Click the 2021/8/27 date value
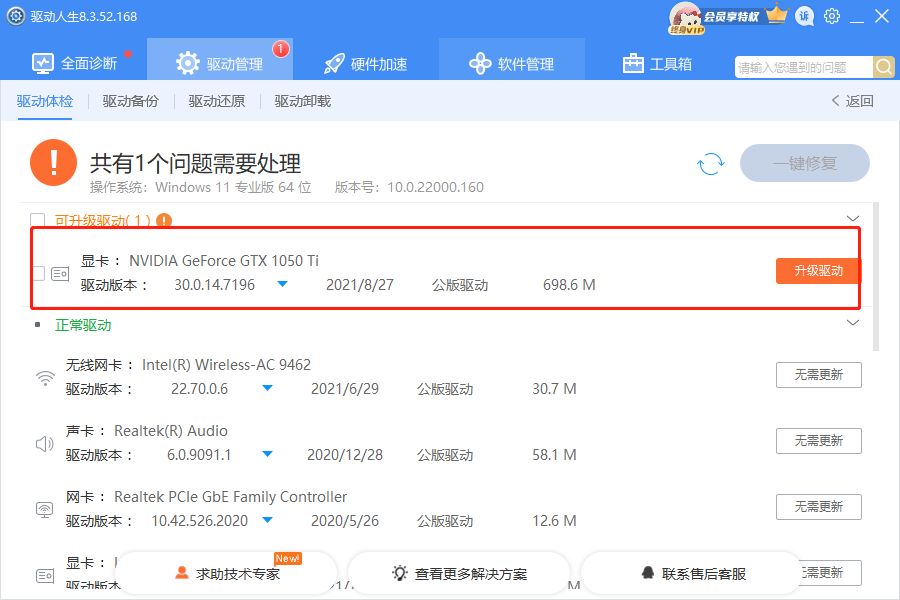This screenshot has width=900, height=600. point(360,285)
